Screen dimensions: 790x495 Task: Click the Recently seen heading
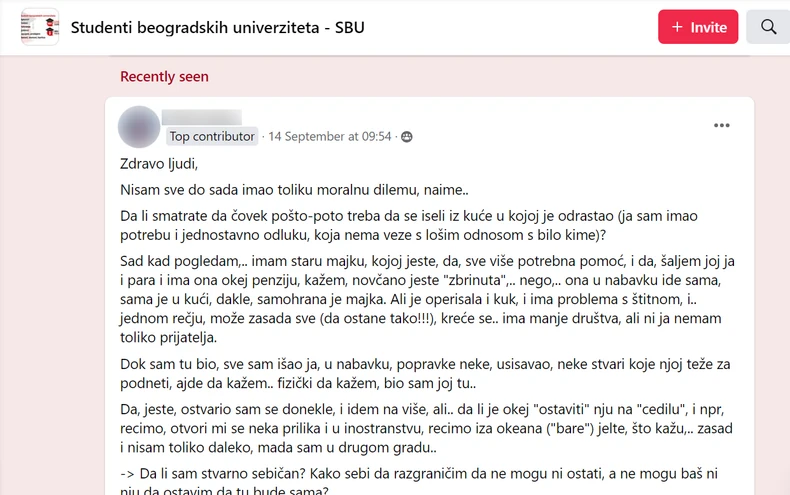164,77
